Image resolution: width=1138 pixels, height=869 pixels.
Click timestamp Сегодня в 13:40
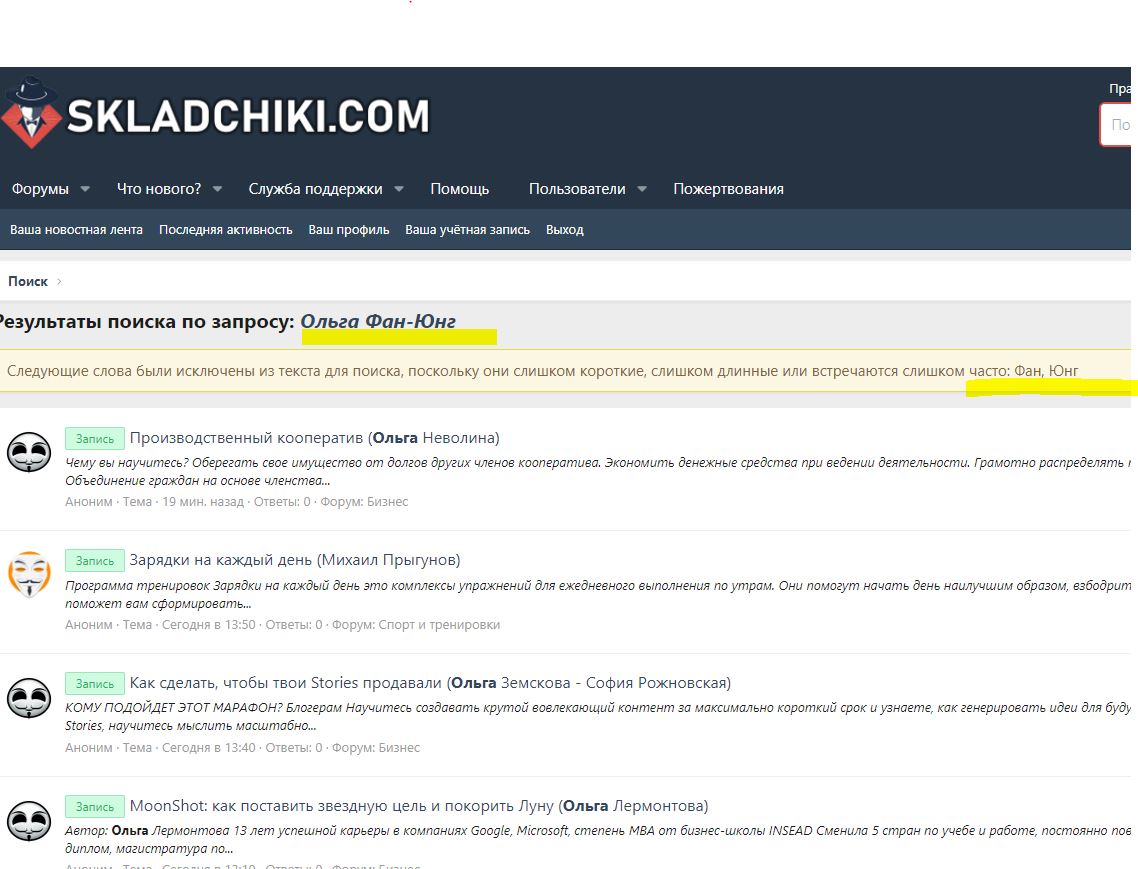pos(208,748)
